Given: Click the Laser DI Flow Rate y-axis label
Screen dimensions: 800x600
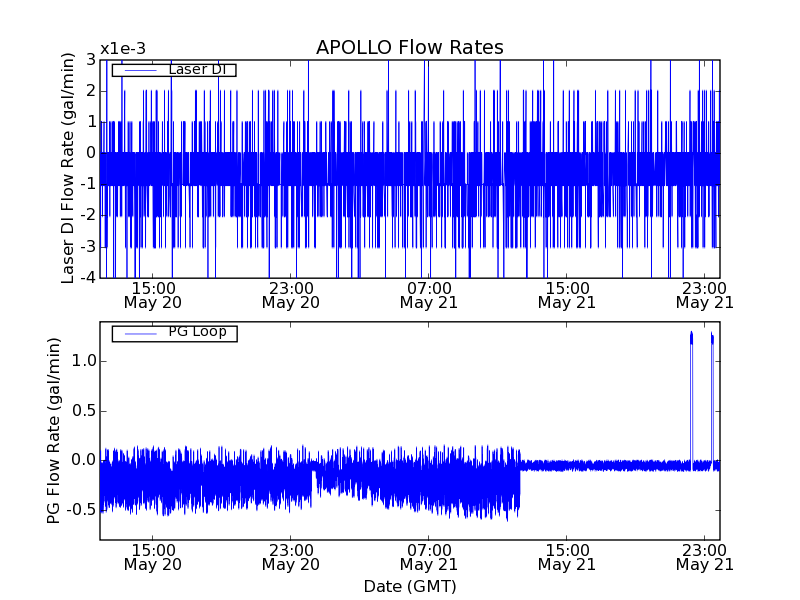Looking at the screenshot, I should point(68,169).
